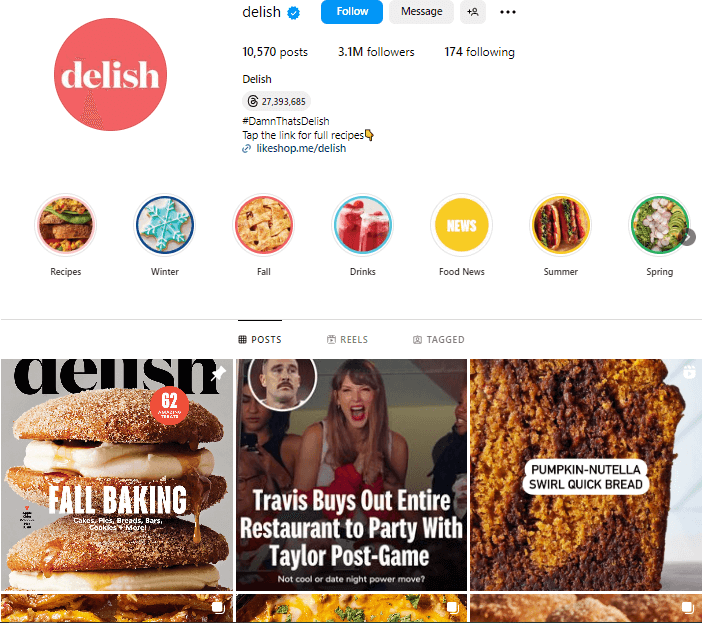Open the Threads badge 27,393,685

(276, 102)
